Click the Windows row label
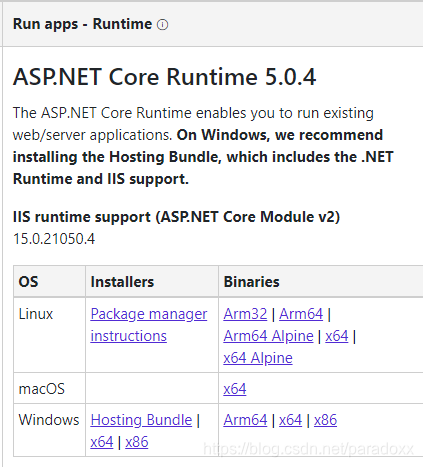The width and height of the screenshot is (423, 467). pyautogui.click(x=49, y=420)
